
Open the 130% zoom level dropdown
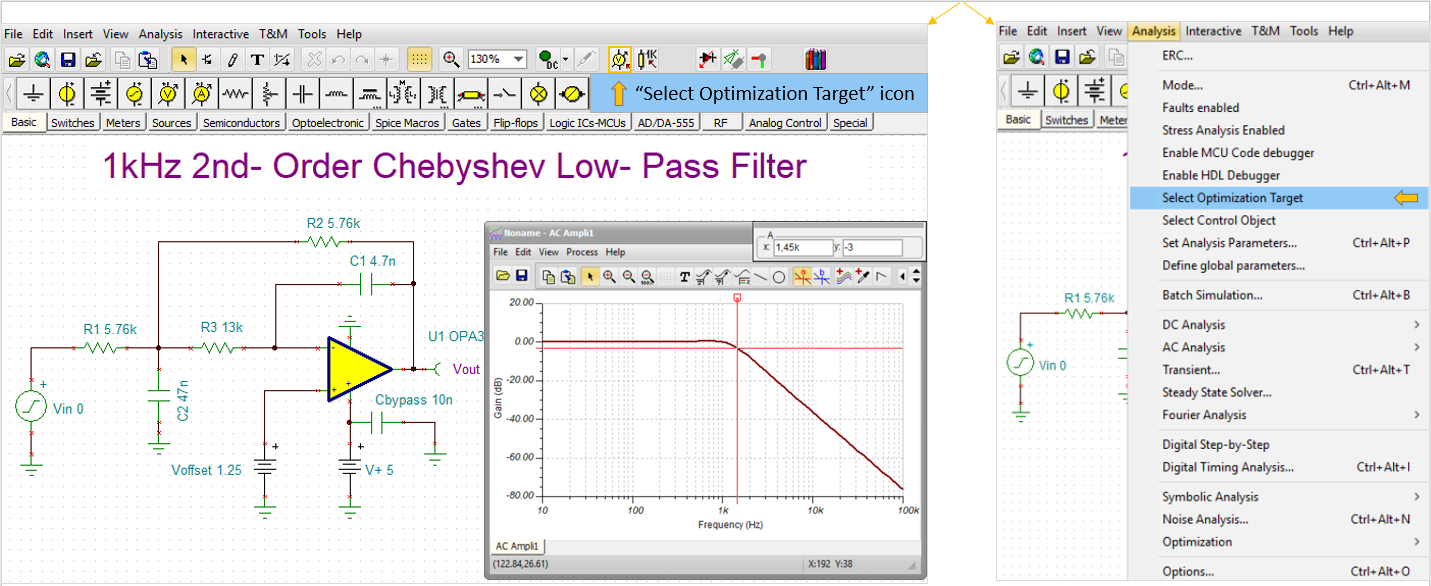pyautogui.click(x=518, y=59)
